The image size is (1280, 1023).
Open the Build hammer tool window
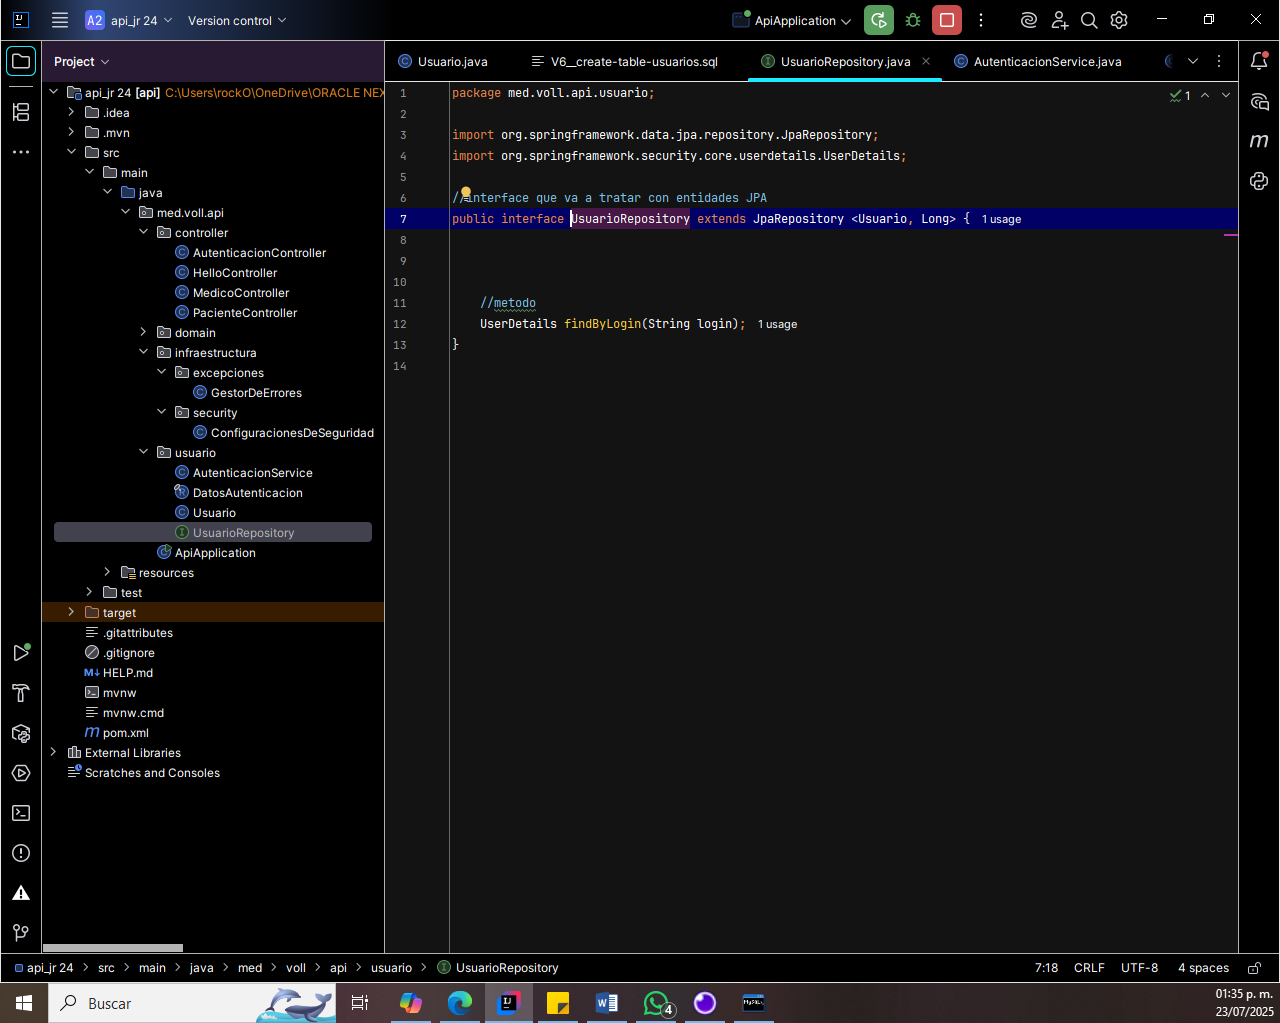[x=21, y=693]
